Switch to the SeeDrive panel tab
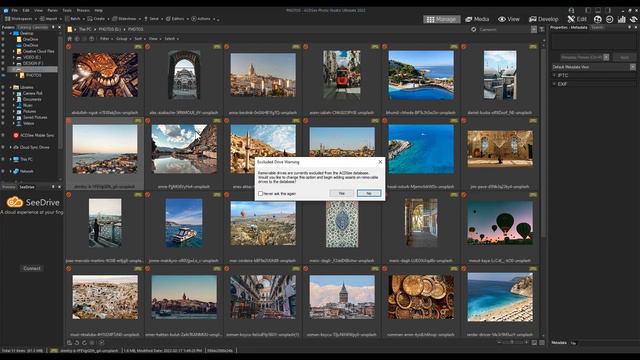The image size is (640, 360). [27, 187]
